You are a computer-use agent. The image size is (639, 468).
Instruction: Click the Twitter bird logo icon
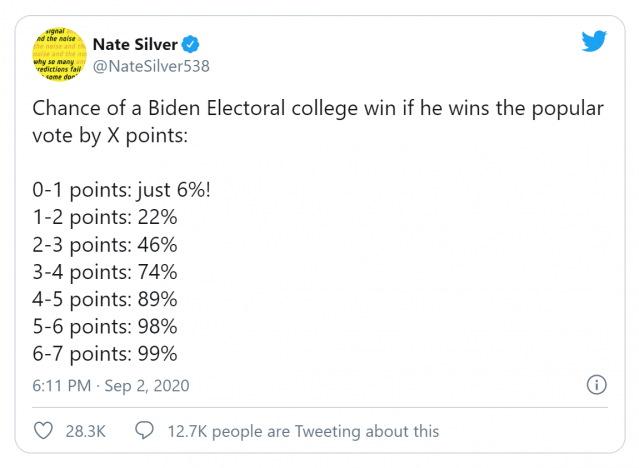tap(594, 41)
